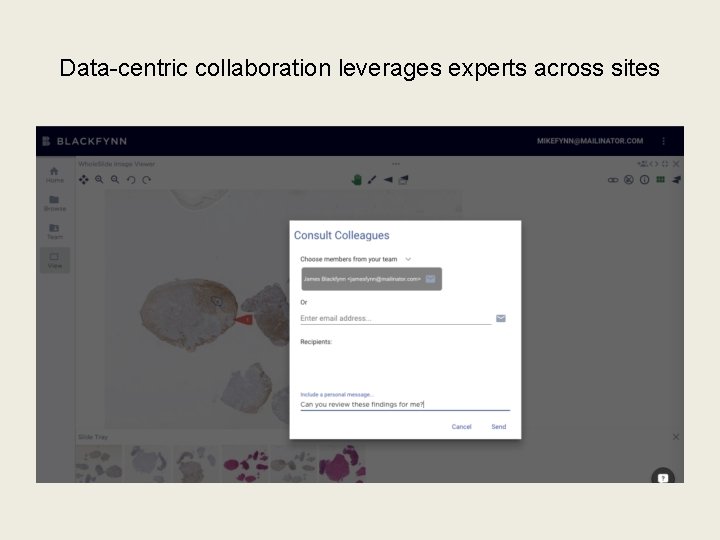Click the paper-plane send consult icon
Screen dimensions: 720x540
tap(676, 180)
